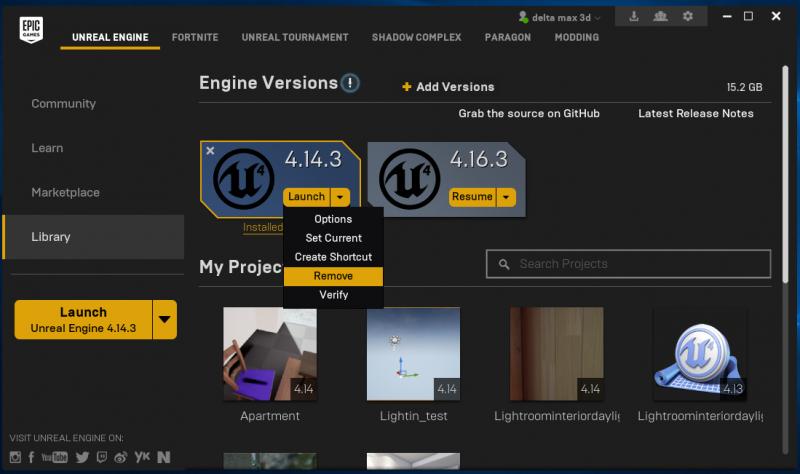The image size is (800, 474).
Task: Open the Instagram social icon
Action: point(15,457)
